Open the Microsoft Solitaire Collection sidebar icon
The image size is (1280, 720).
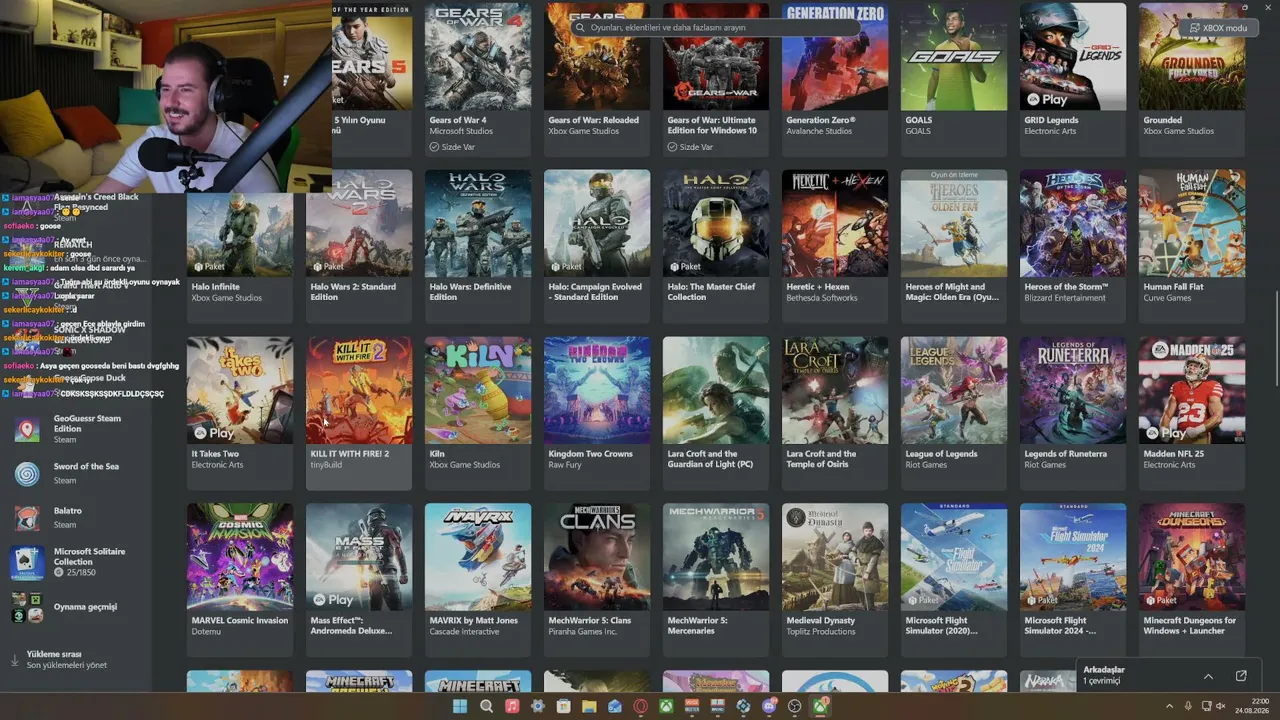point(27,562)
